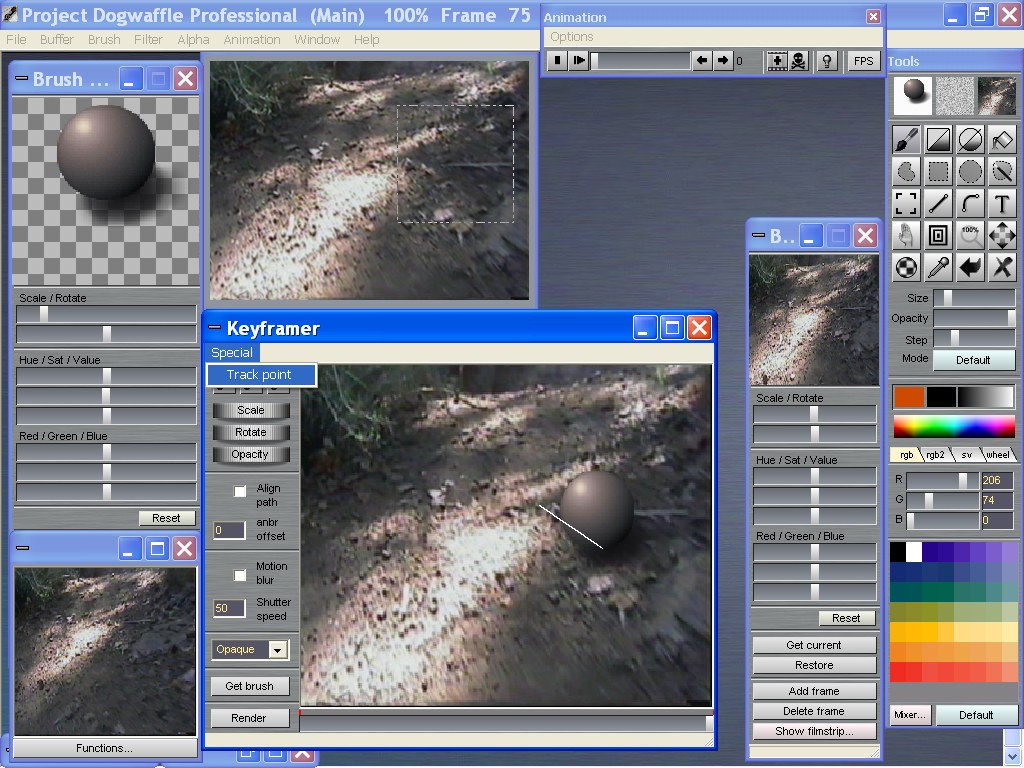
Task: Select the flood fill bucket tool
Action: click(x=1002, y=140)
